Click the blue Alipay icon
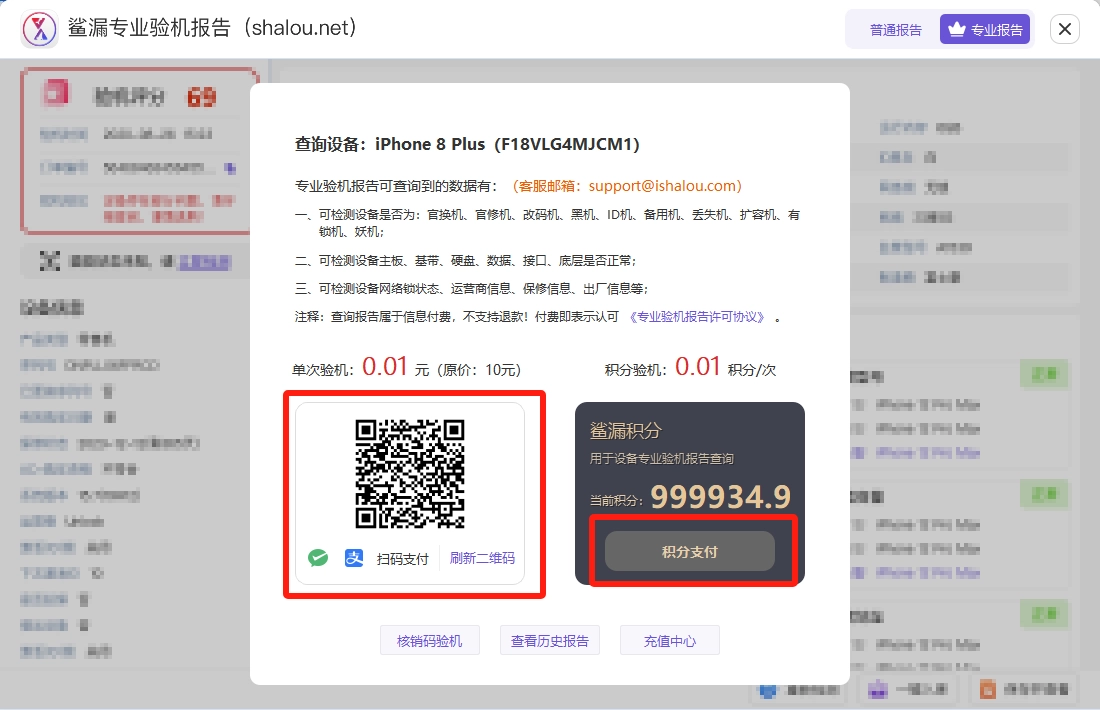The width and height of the screenshot is (1100, 710). [x=354, y=558]
